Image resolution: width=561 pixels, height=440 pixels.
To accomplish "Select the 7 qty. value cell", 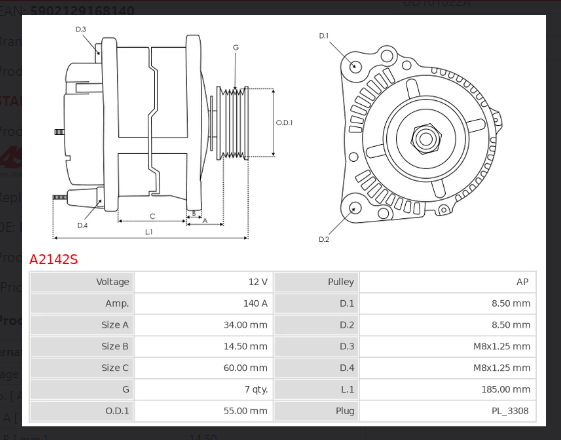I will point(204,389).
